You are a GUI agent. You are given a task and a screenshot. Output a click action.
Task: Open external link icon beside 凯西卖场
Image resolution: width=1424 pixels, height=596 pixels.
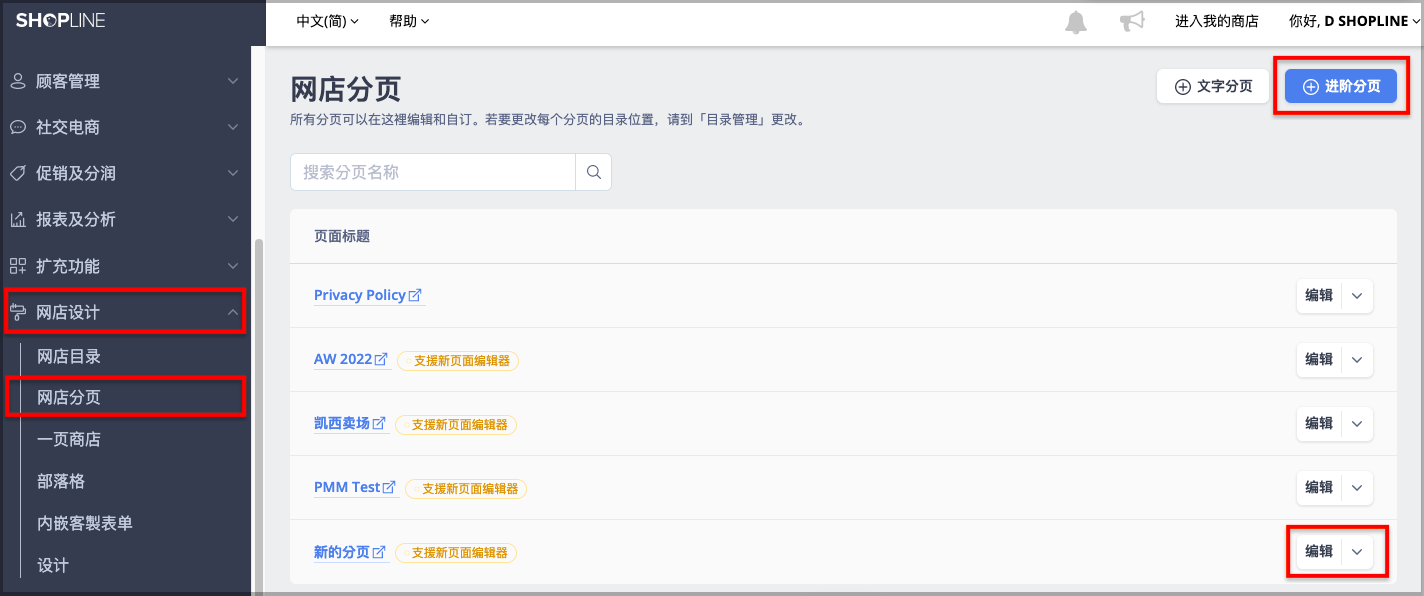379,423
